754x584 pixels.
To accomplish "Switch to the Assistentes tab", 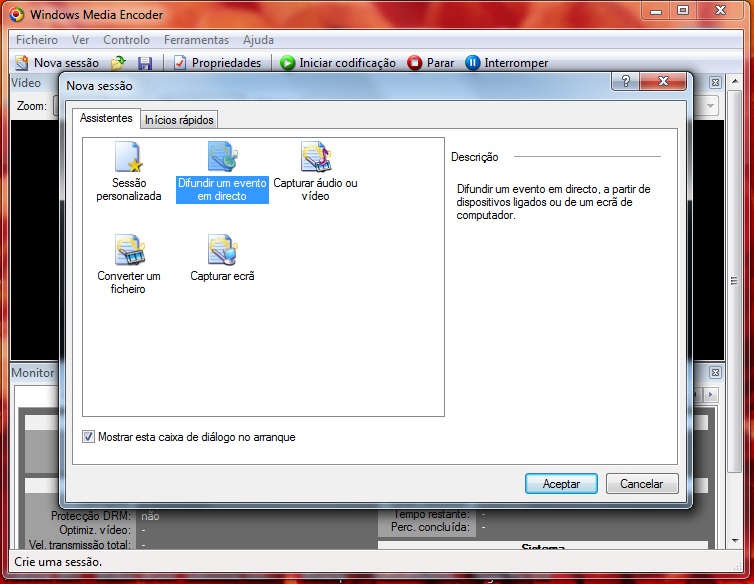I will pyautogui.click(x=106, y=118).
